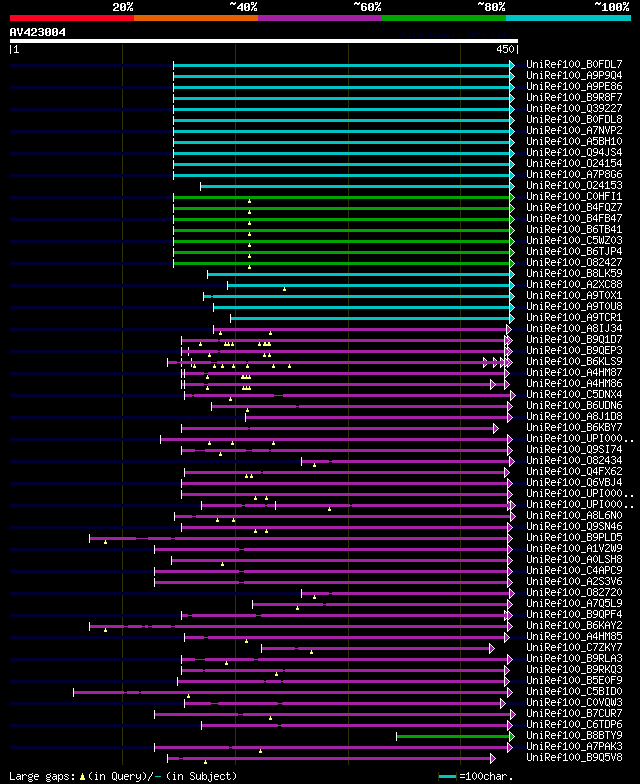Click the UniRef100_A2XC88 hit name
640x784 pixels.
point(574,284)
